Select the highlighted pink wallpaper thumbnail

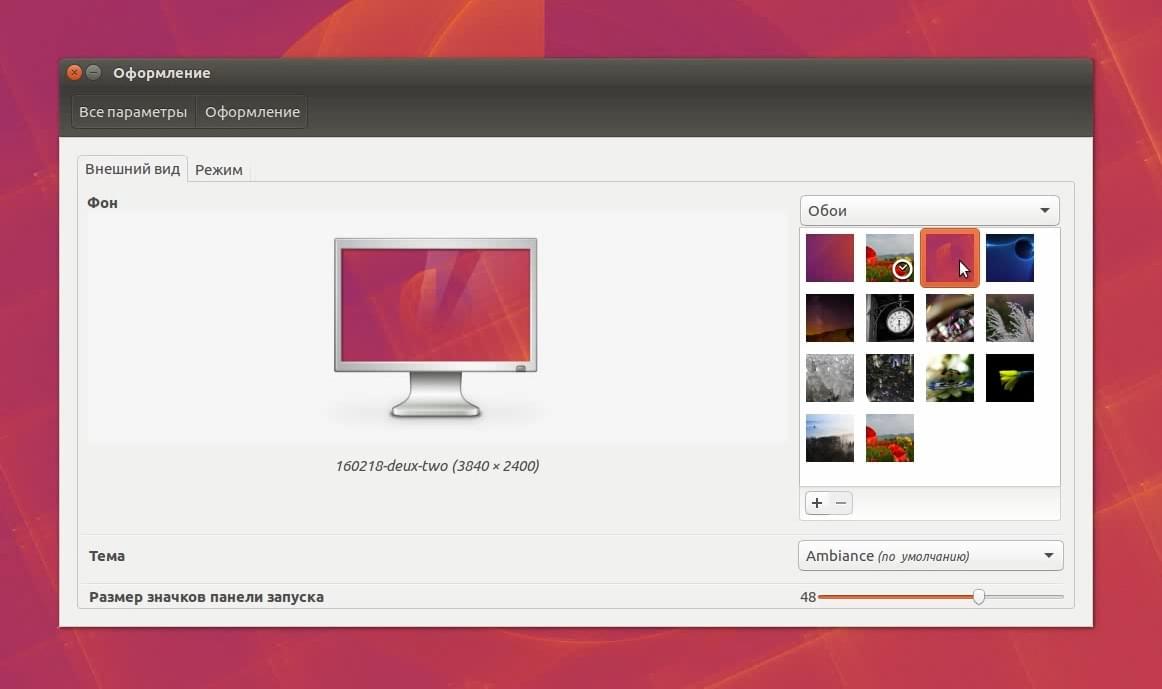click(949, 258)
